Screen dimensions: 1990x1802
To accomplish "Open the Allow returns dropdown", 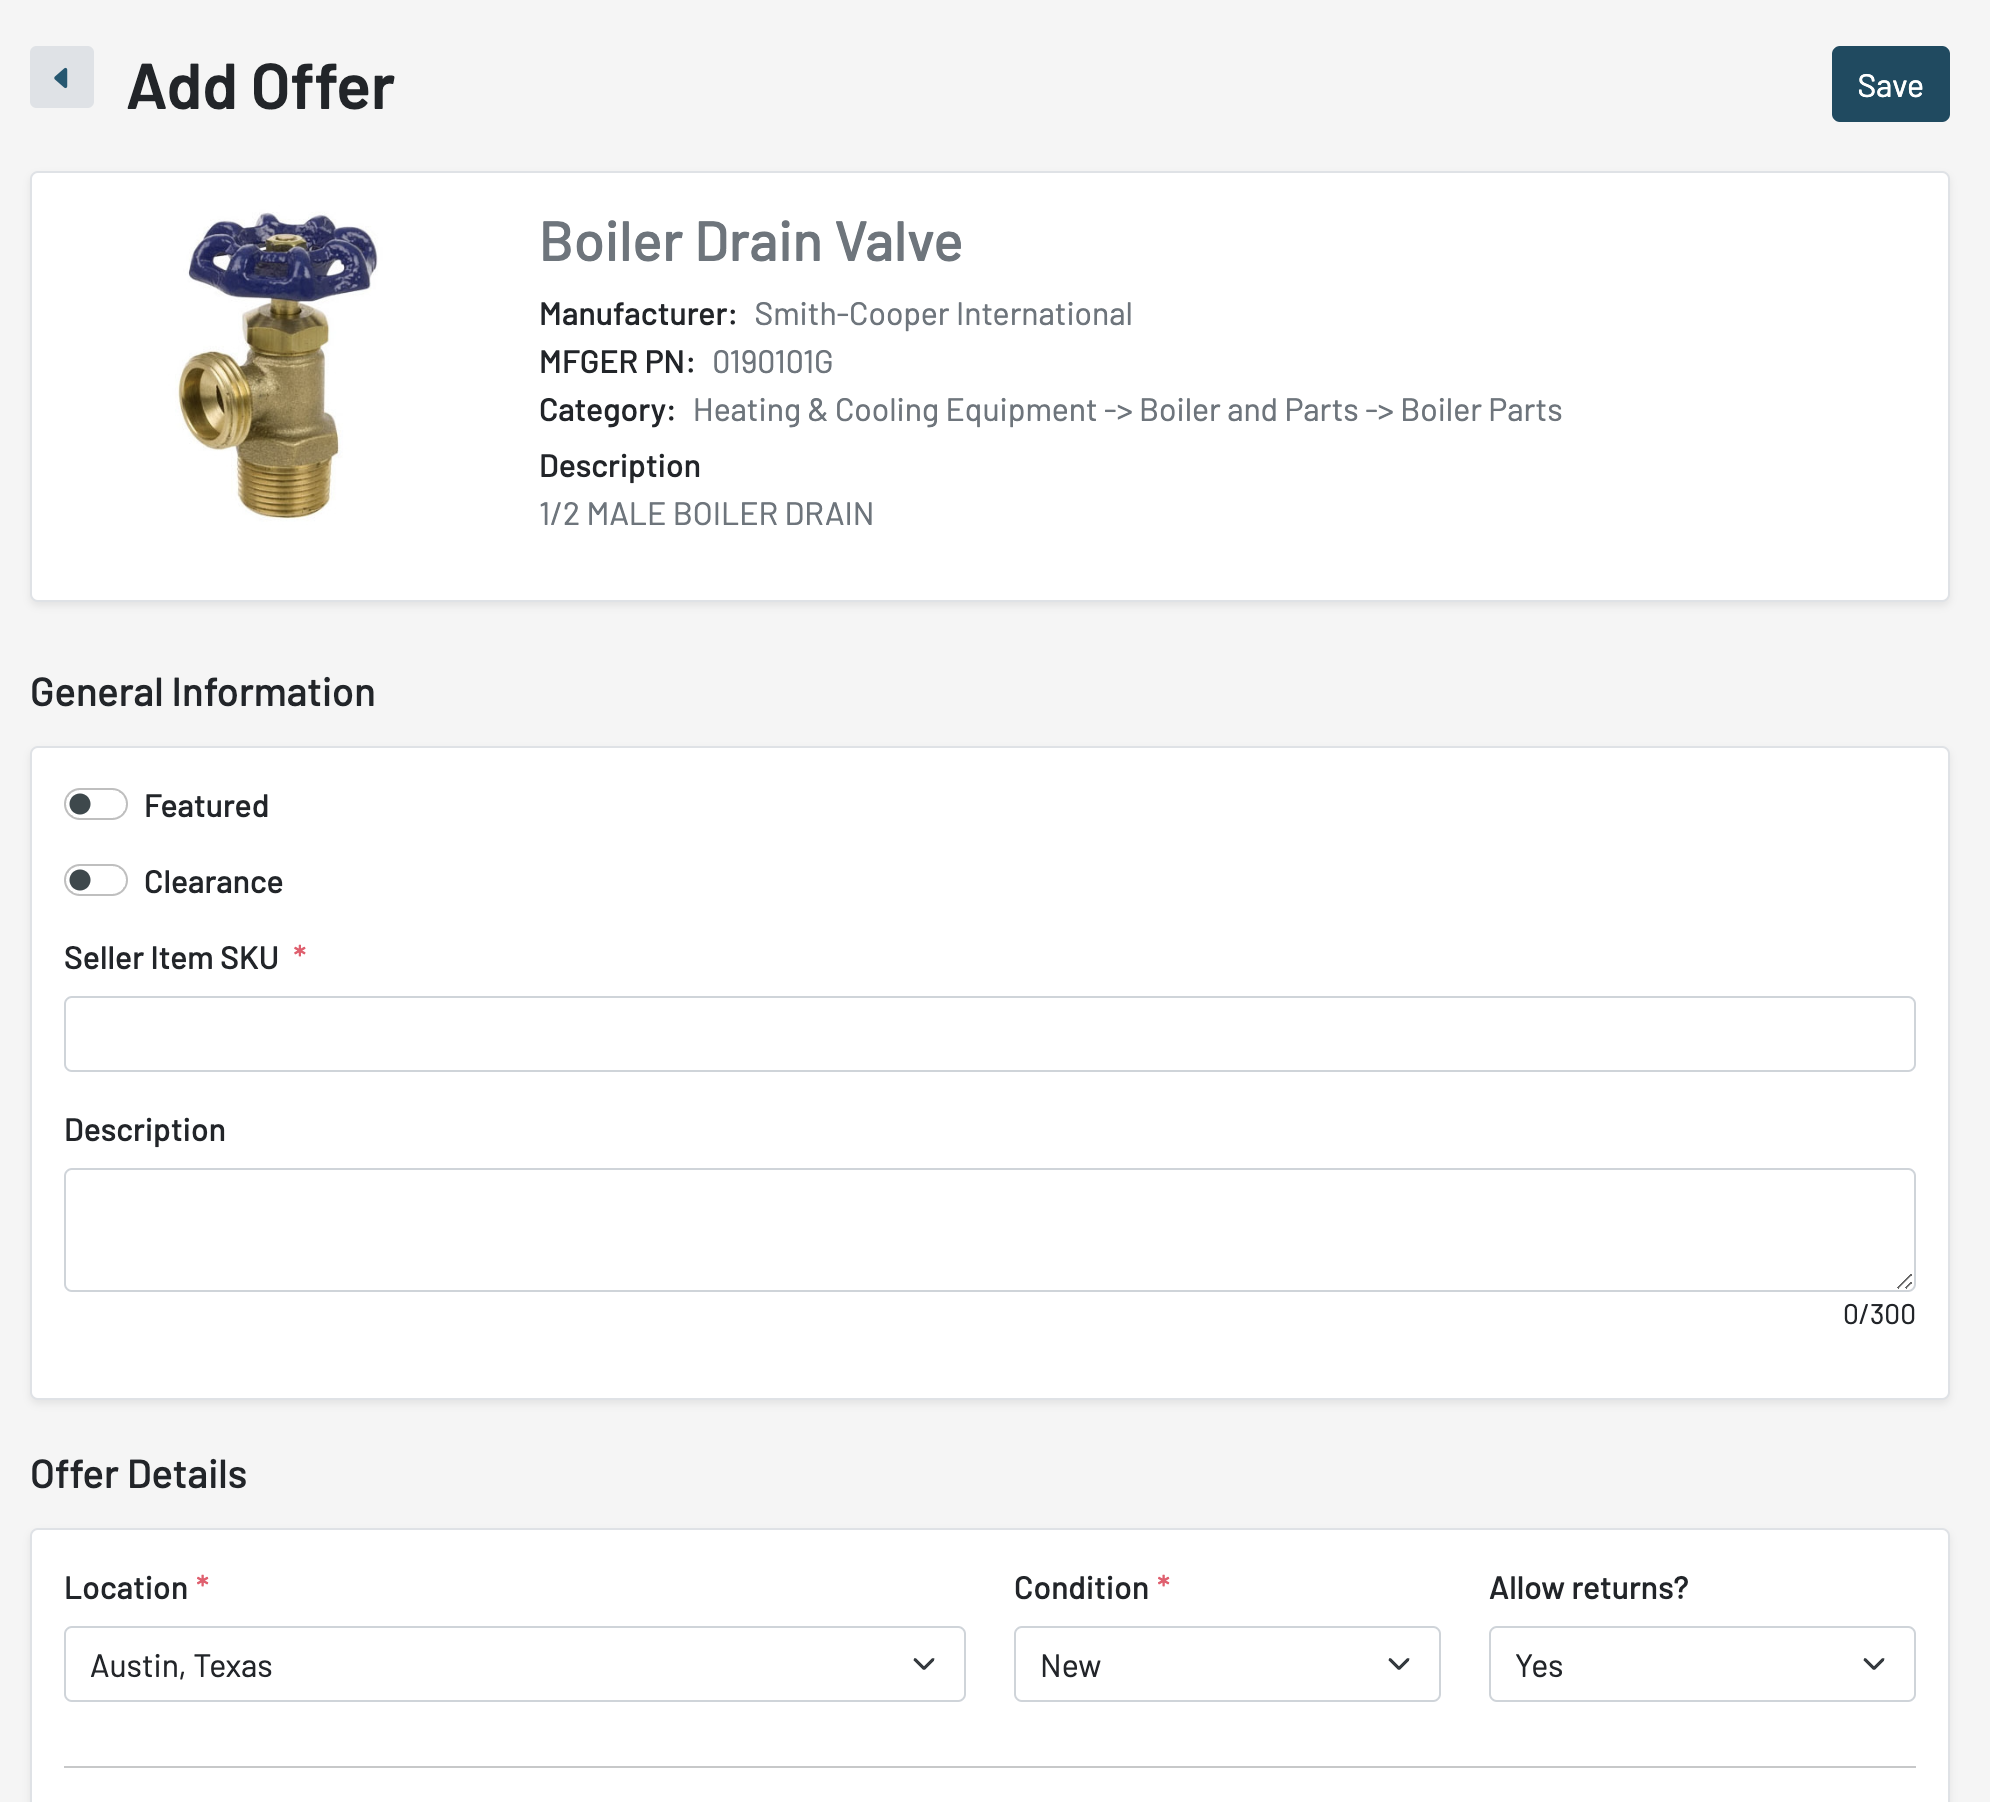I will point(1701,1665).
